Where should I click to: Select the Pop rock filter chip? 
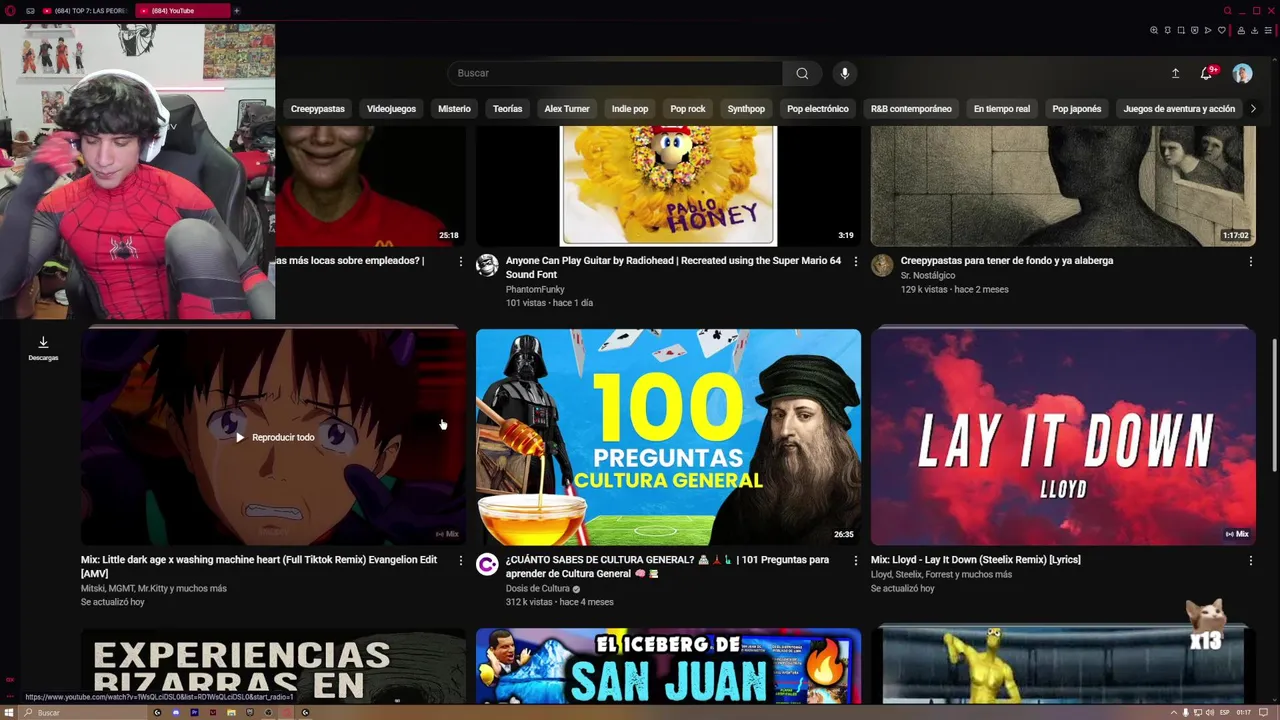coord(688,109)
